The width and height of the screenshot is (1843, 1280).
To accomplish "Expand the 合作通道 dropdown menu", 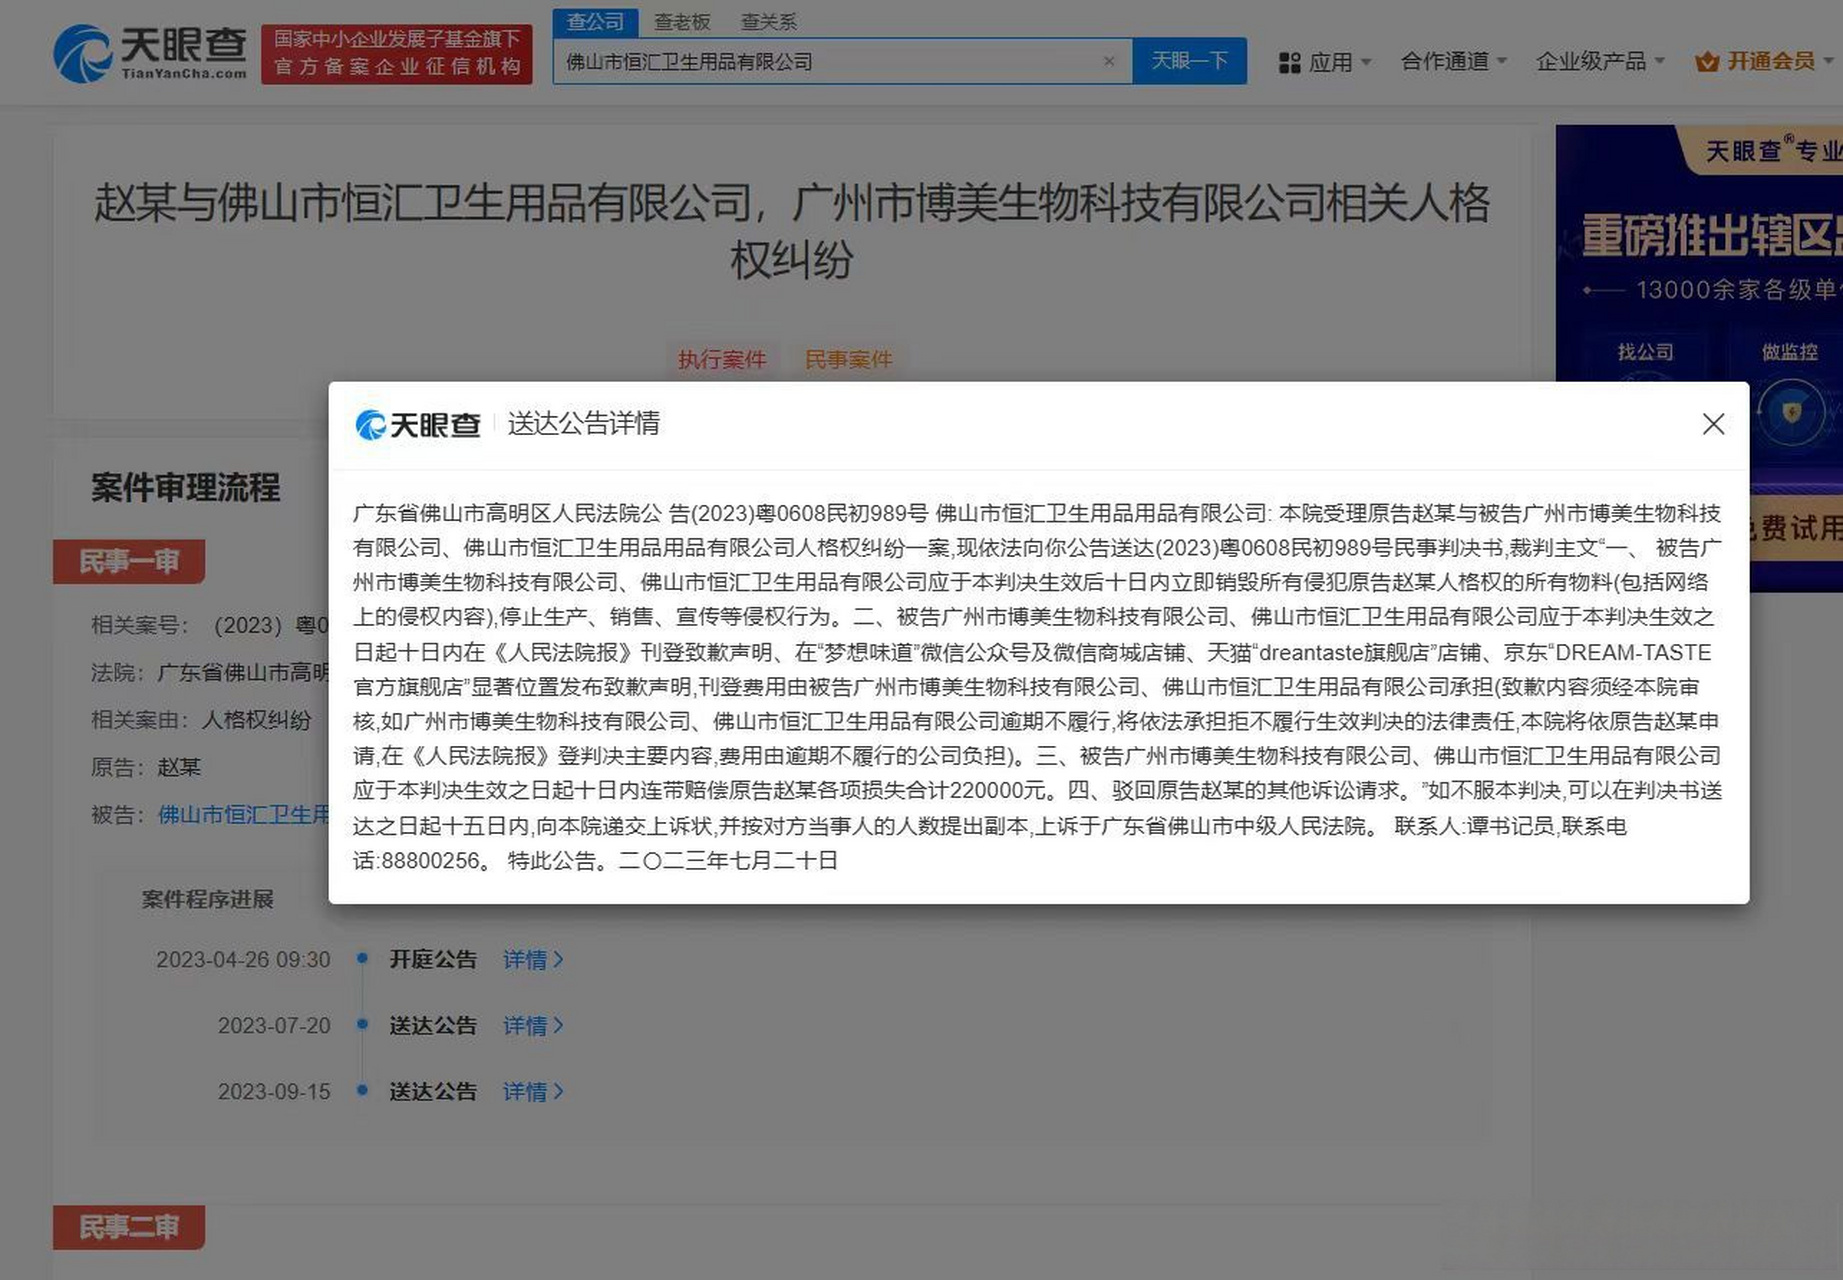I will pyautogui.click(x=1453, y=61).
